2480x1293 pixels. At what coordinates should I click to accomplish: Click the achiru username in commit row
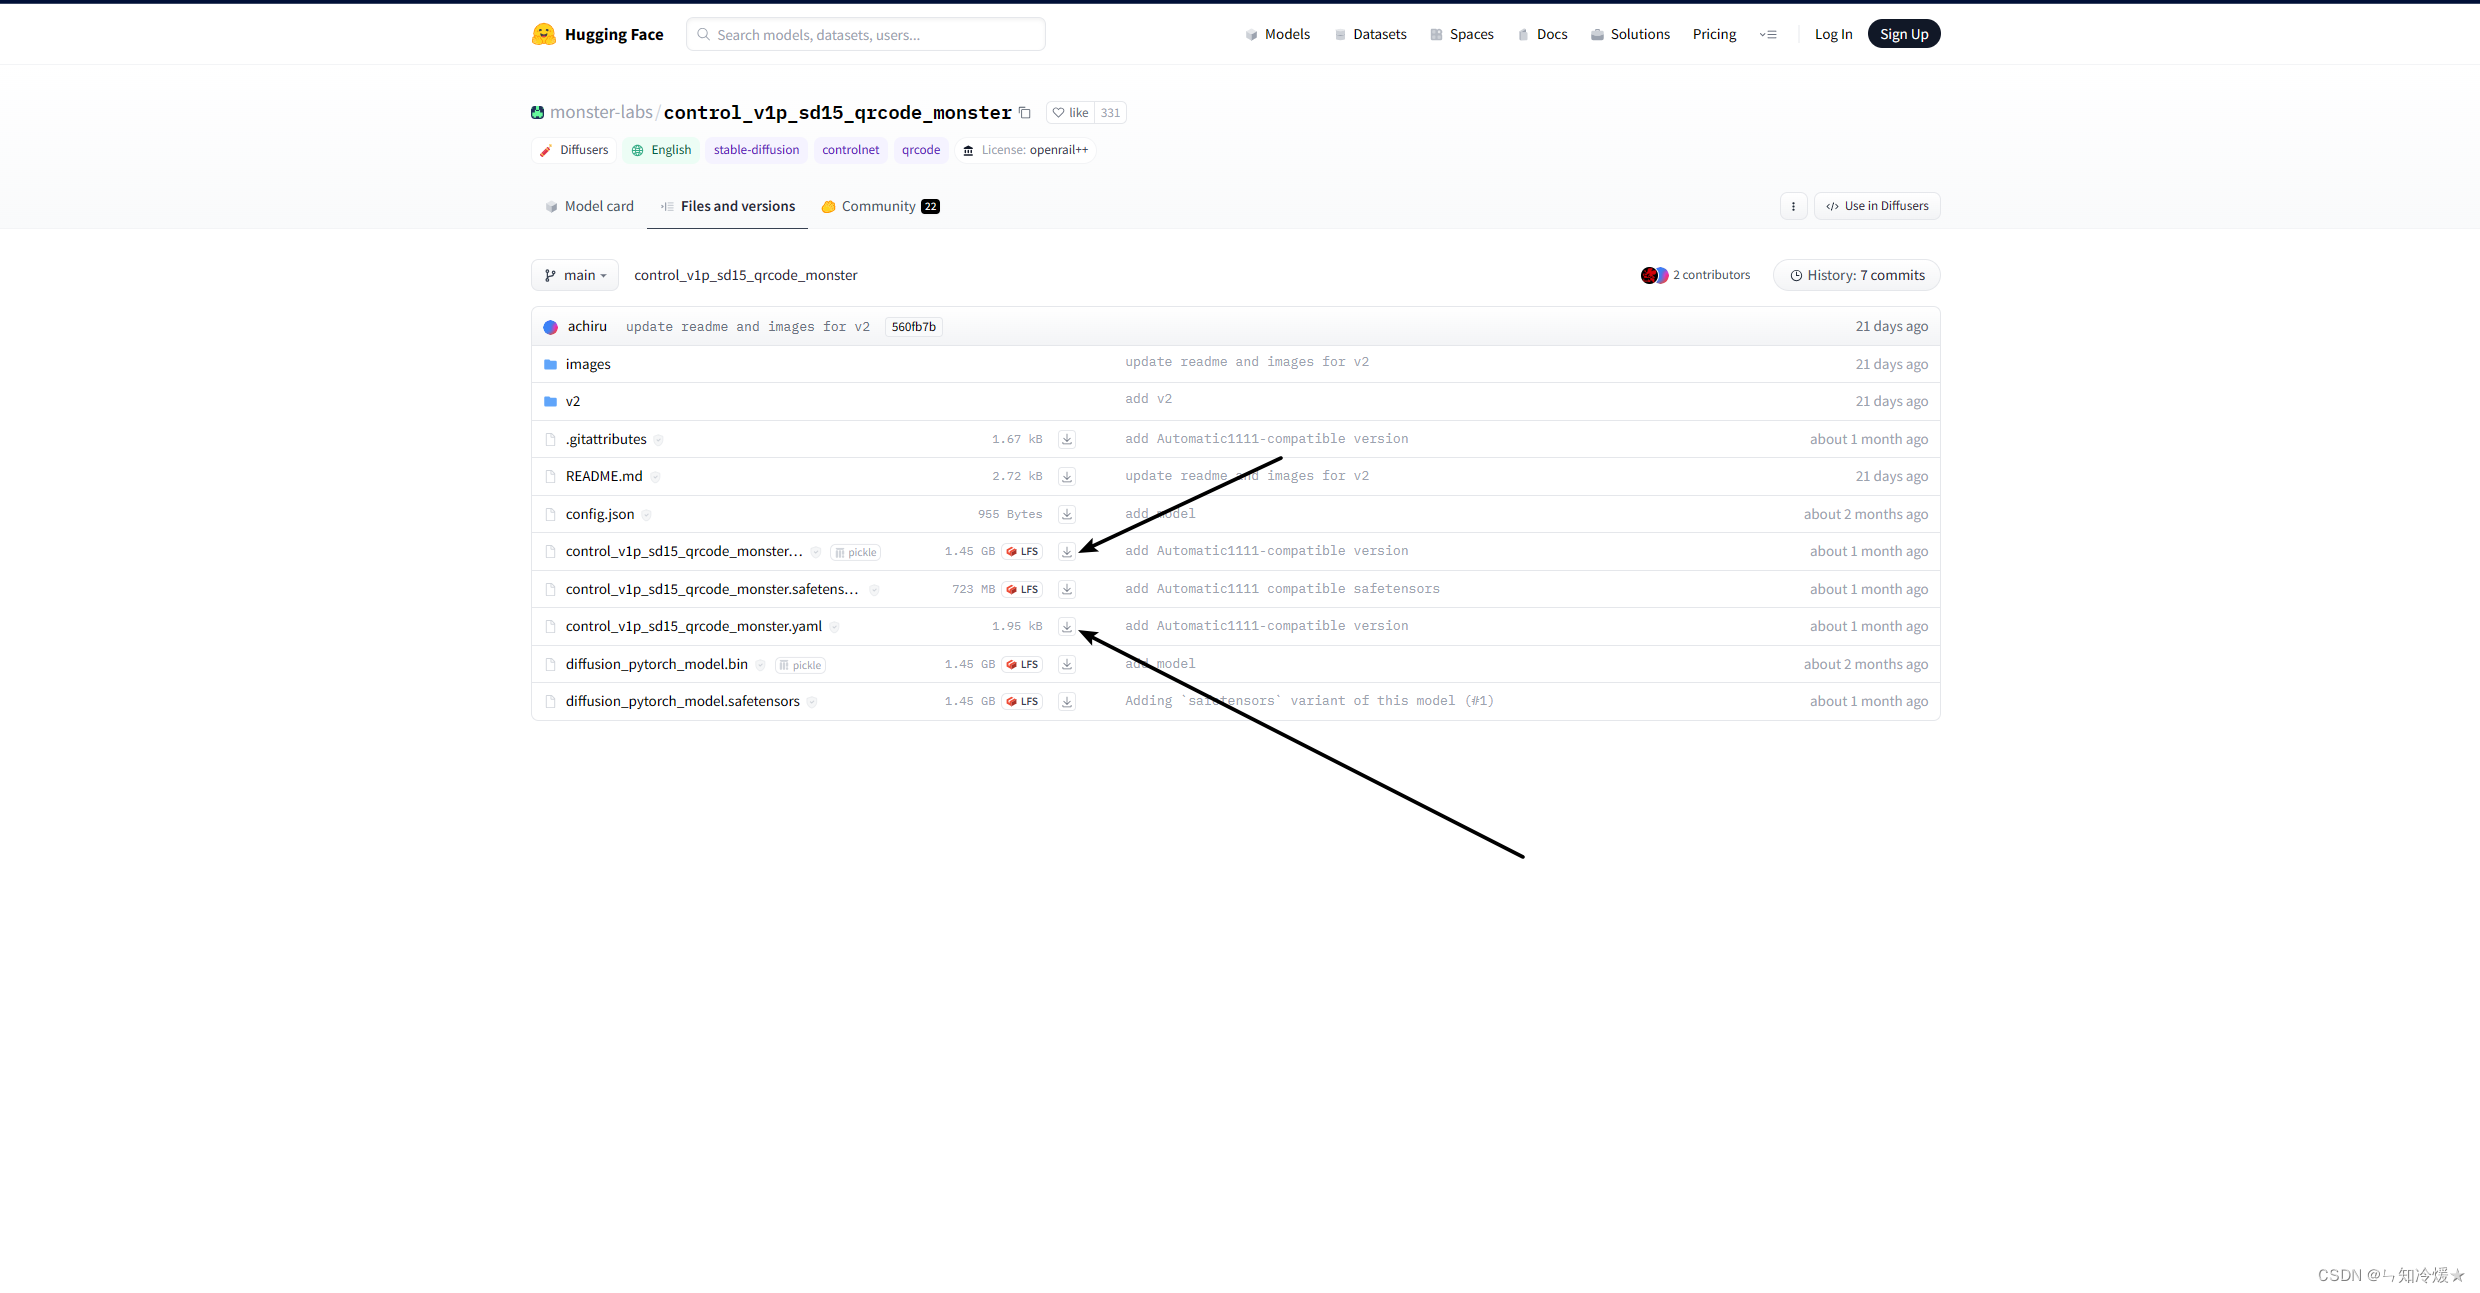pyautogui.click(x=587, y=327)
